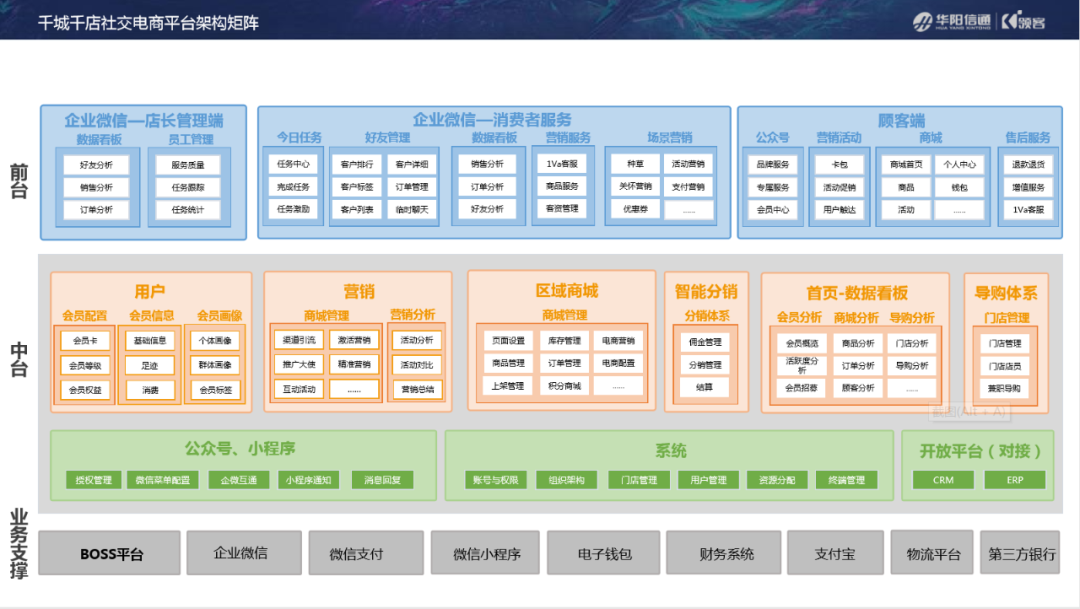Click the 任务中心 box under 今日任务
This screenshot has height=609, width=1080.
tap(293, 164)
